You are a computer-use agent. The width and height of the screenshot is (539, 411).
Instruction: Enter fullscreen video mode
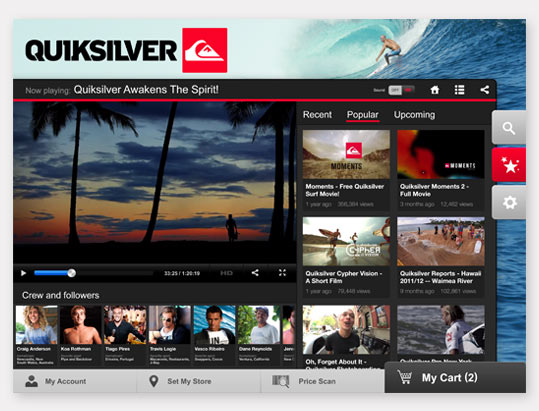282,273
